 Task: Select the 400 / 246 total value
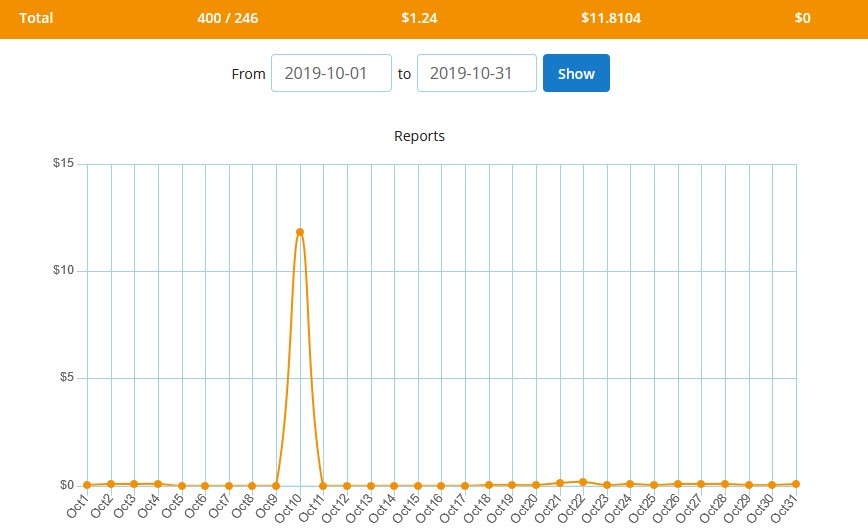221,18
